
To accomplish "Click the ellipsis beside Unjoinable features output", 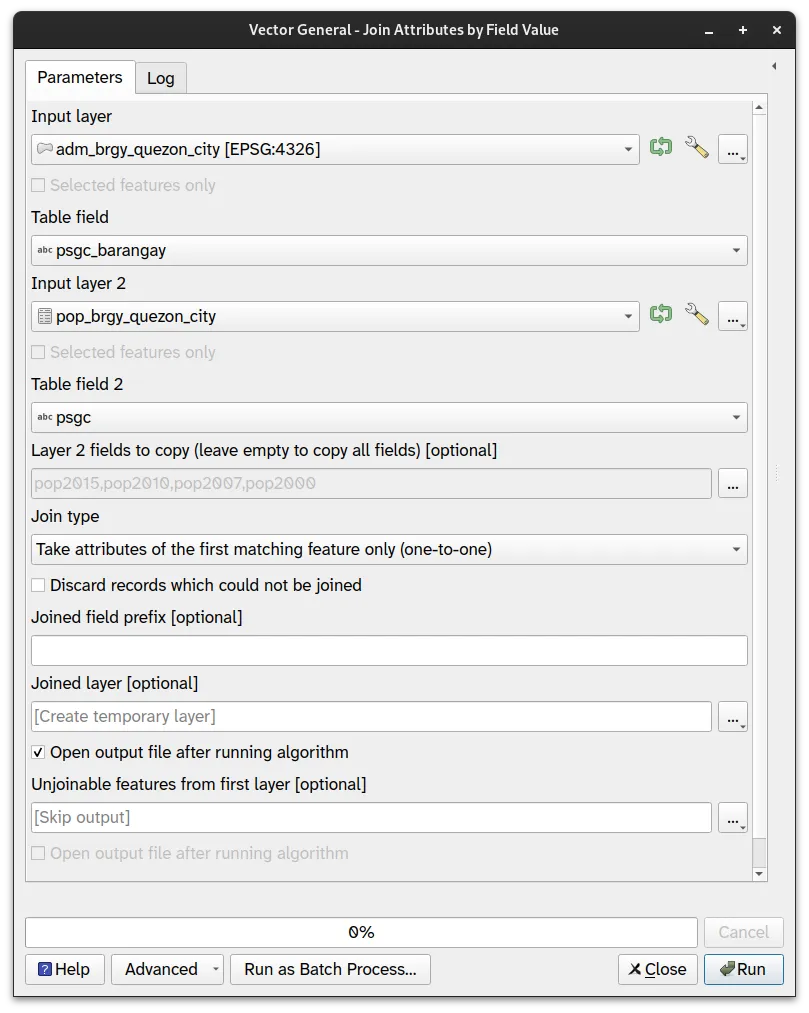I will point(732,817).
